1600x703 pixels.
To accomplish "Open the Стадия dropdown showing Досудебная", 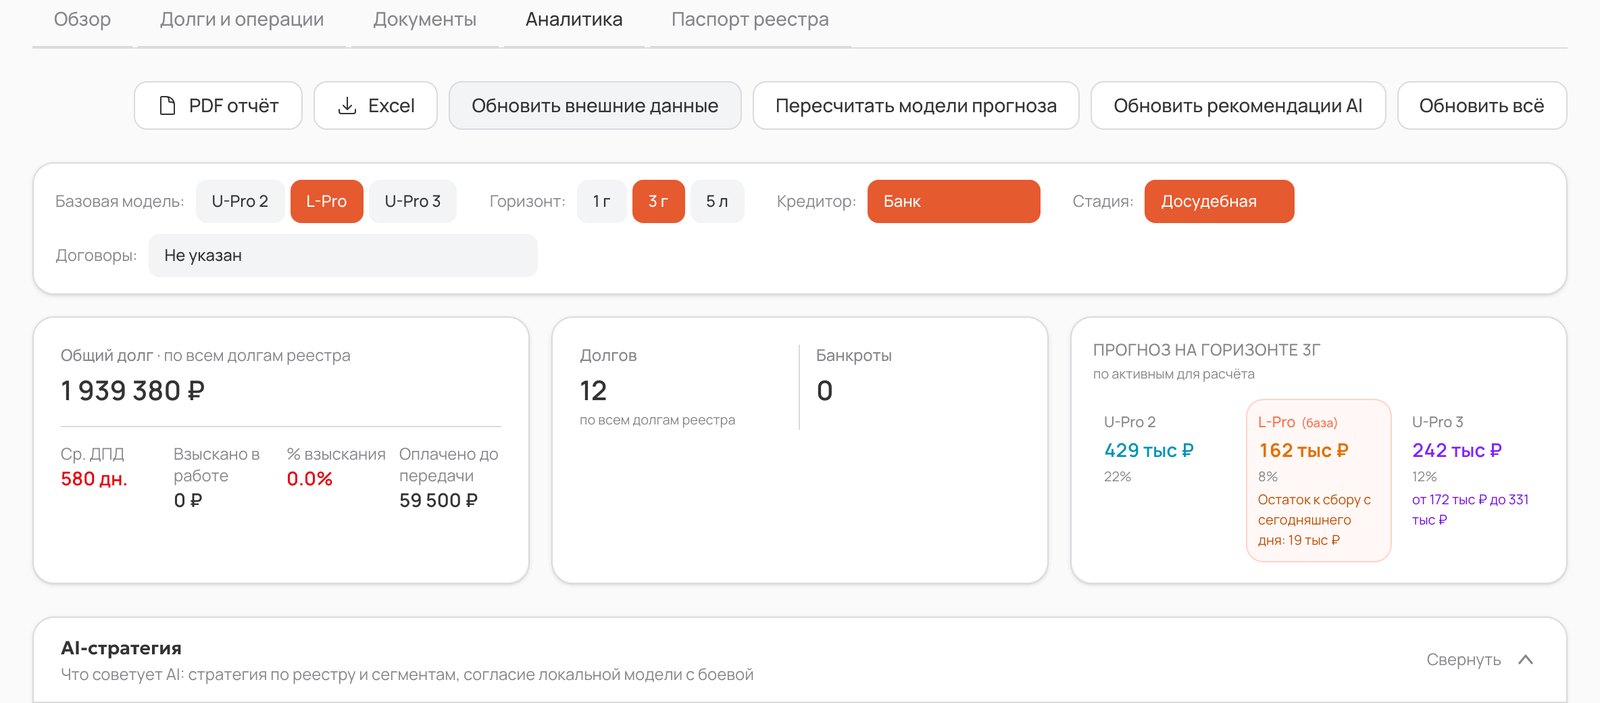I will tap(1219, 201).
